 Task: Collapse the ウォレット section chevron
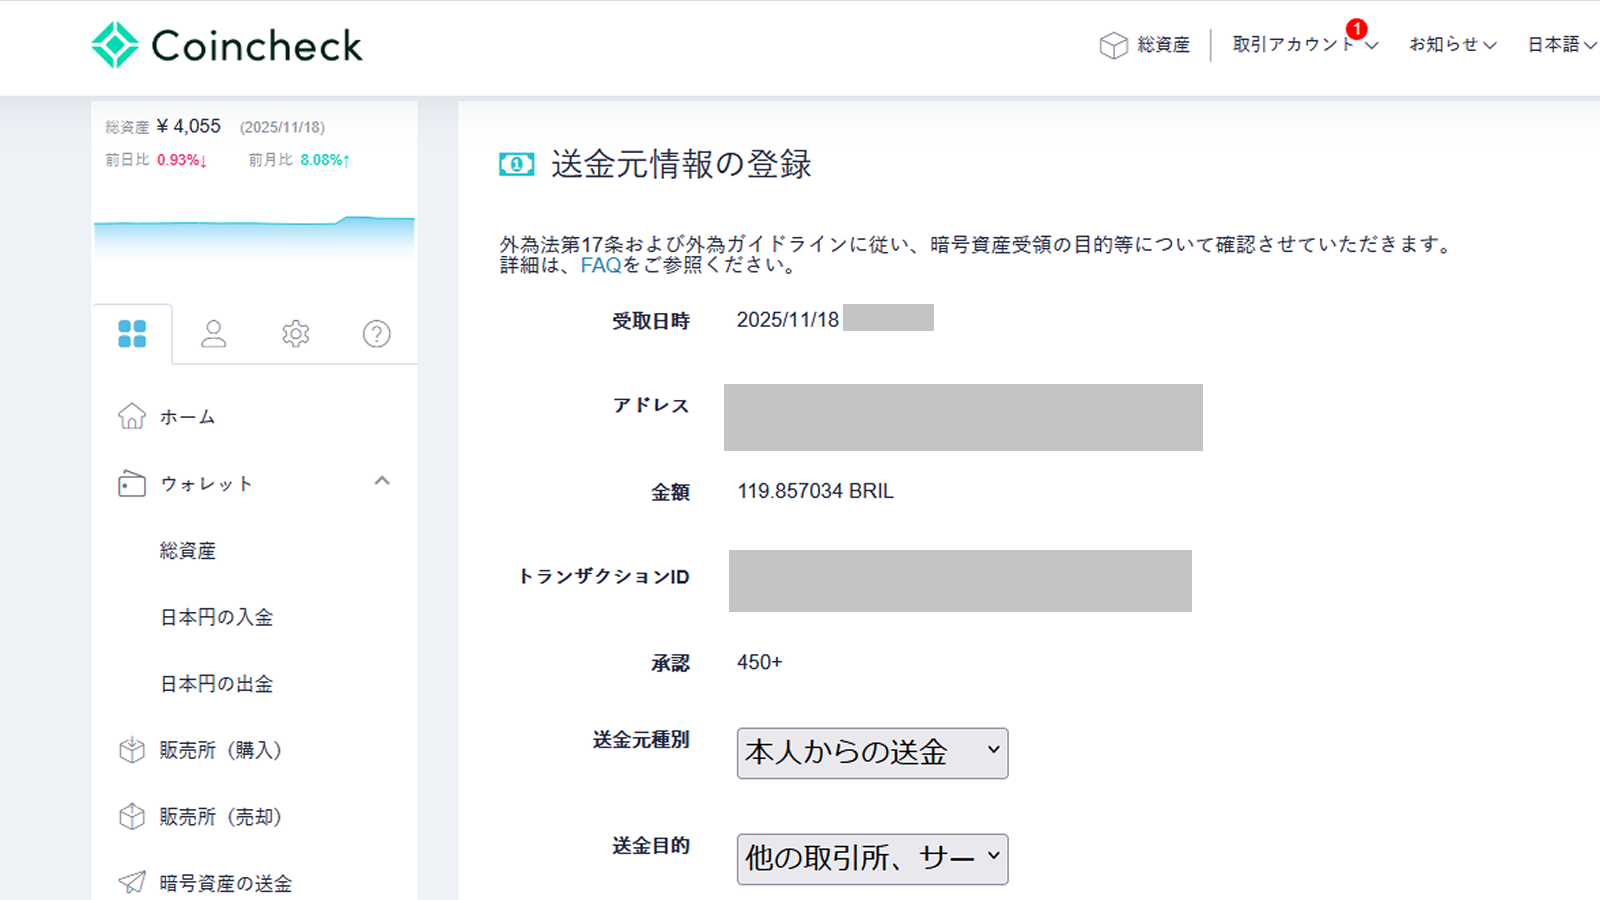click(x=381, y=481)
